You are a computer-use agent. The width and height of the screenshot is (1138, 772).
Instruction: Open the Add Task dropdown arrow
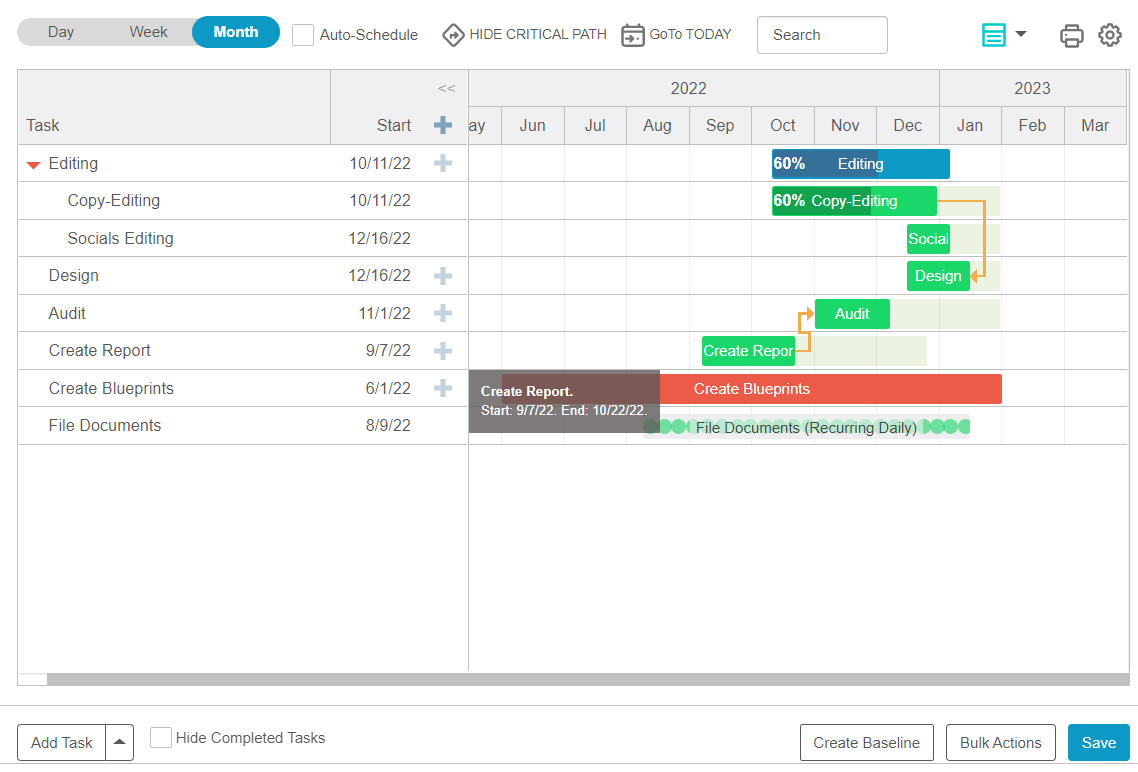119,742
